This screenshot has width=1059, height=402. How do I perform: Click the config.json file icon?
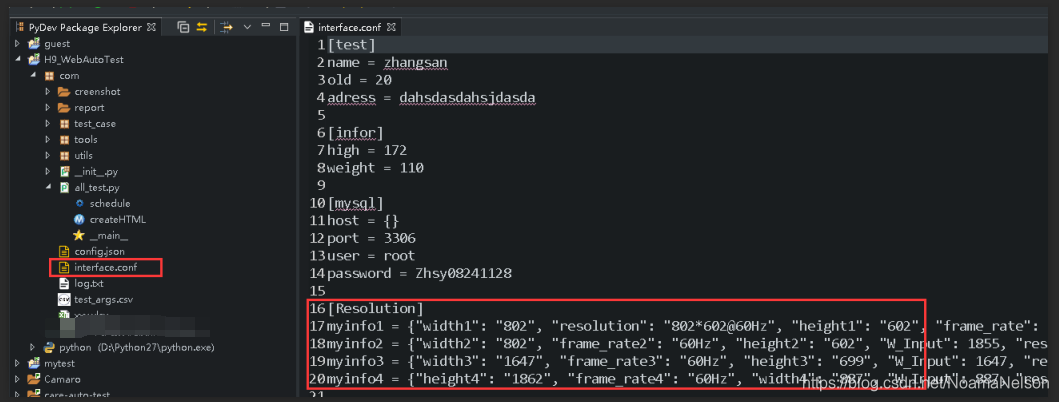point(64,251)
